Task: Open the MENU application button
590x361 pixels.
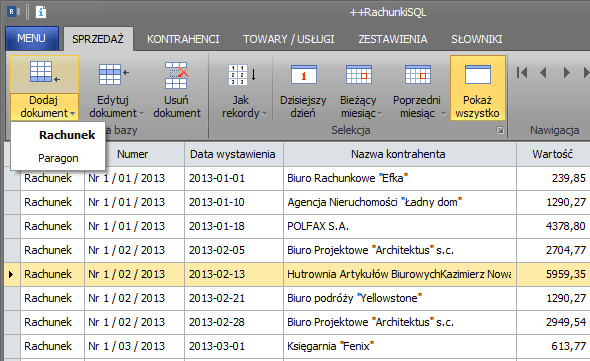Action: 32,38
